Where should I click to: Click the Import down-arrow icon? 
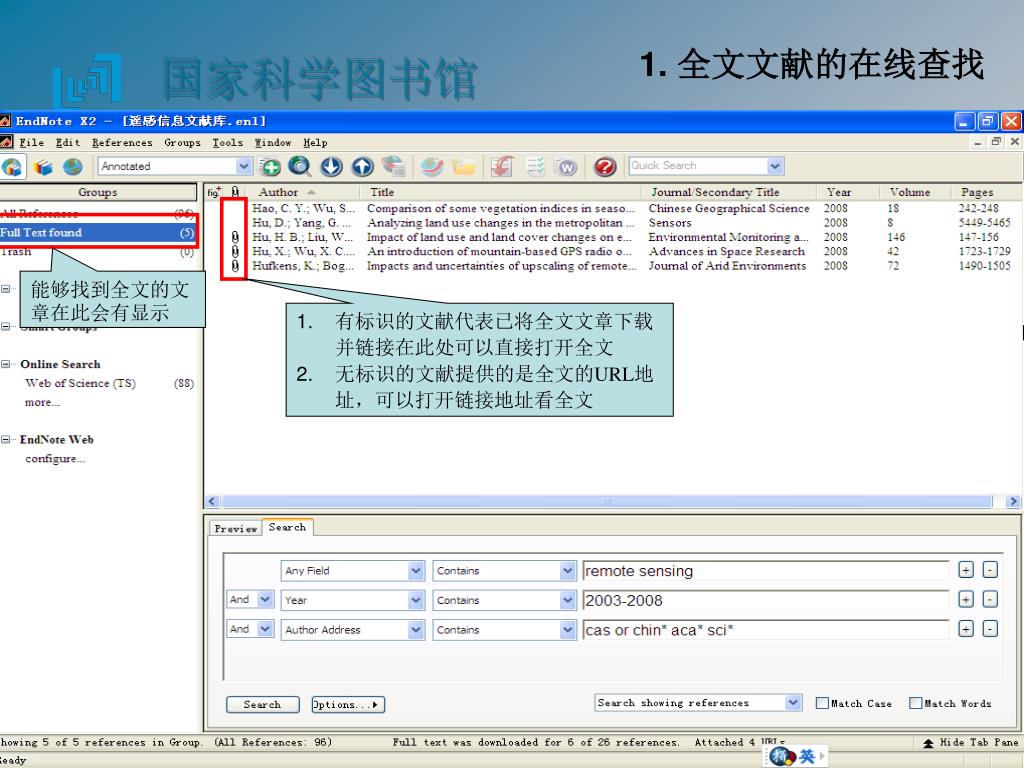tap(331, 167)
